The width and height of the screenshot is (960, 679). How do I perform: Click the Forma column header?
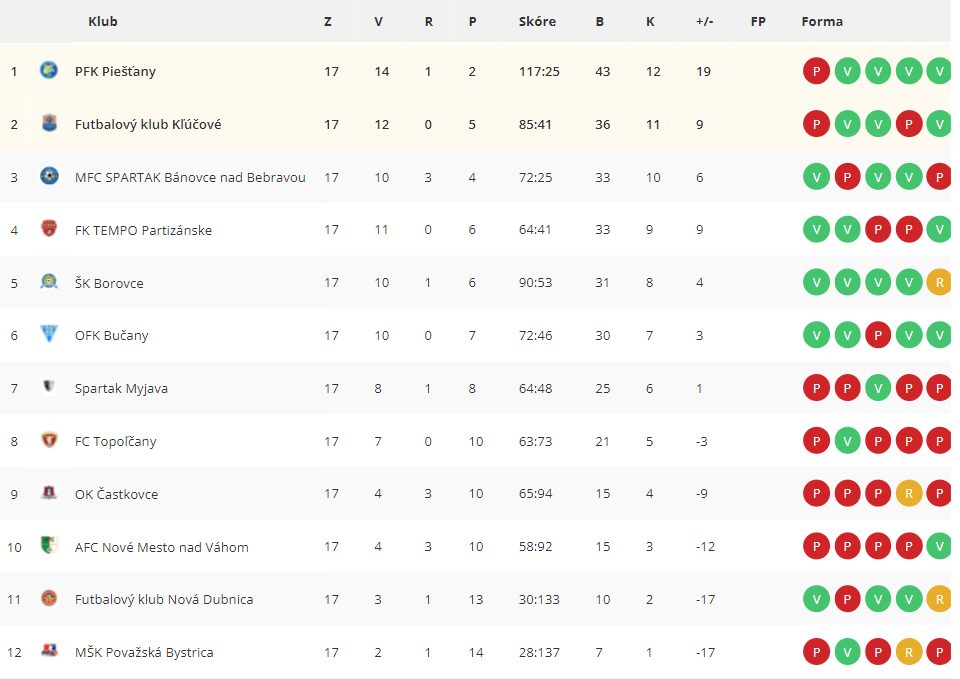(822, 21)
